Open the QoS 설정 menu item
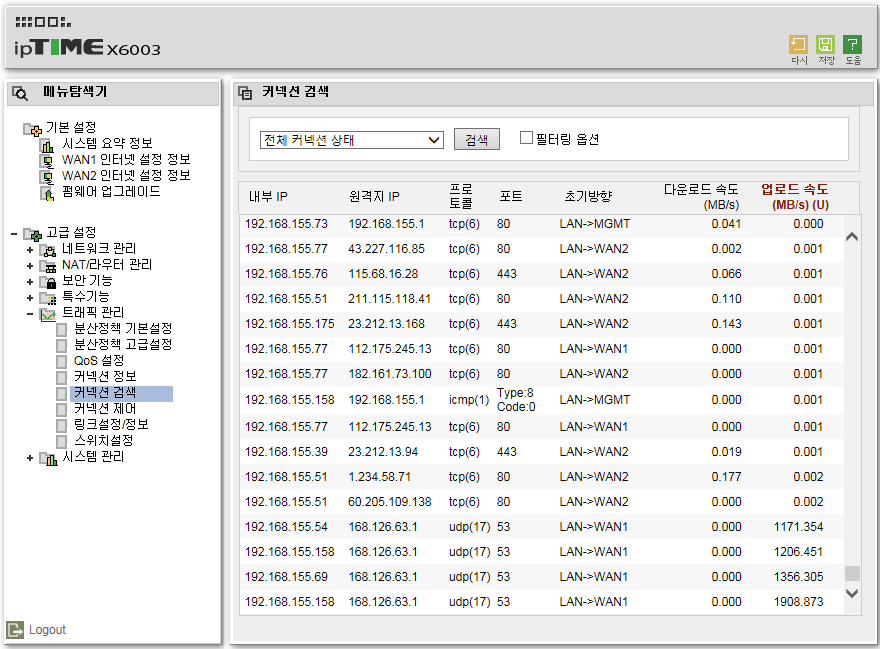Screen dimensions: 880x649 point(99,360)
